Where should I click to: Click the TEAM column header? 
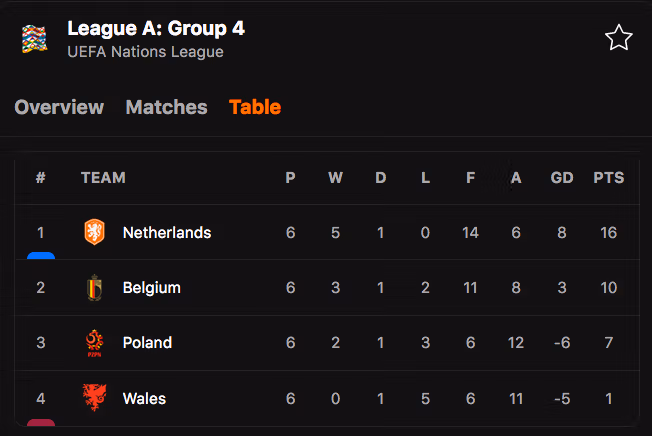[103, 178]
